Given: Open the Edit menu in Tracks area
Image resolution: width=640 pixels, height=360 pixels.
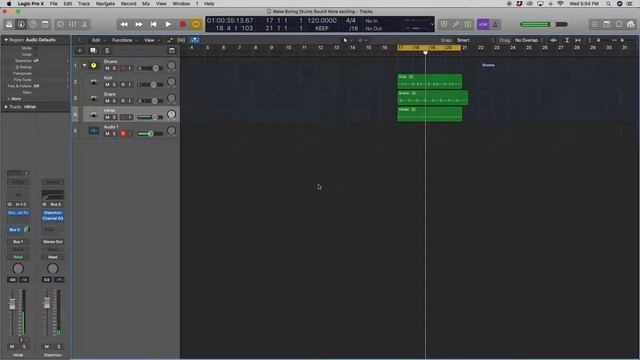Looking at the screenshot, I should (x=98, y=40).
